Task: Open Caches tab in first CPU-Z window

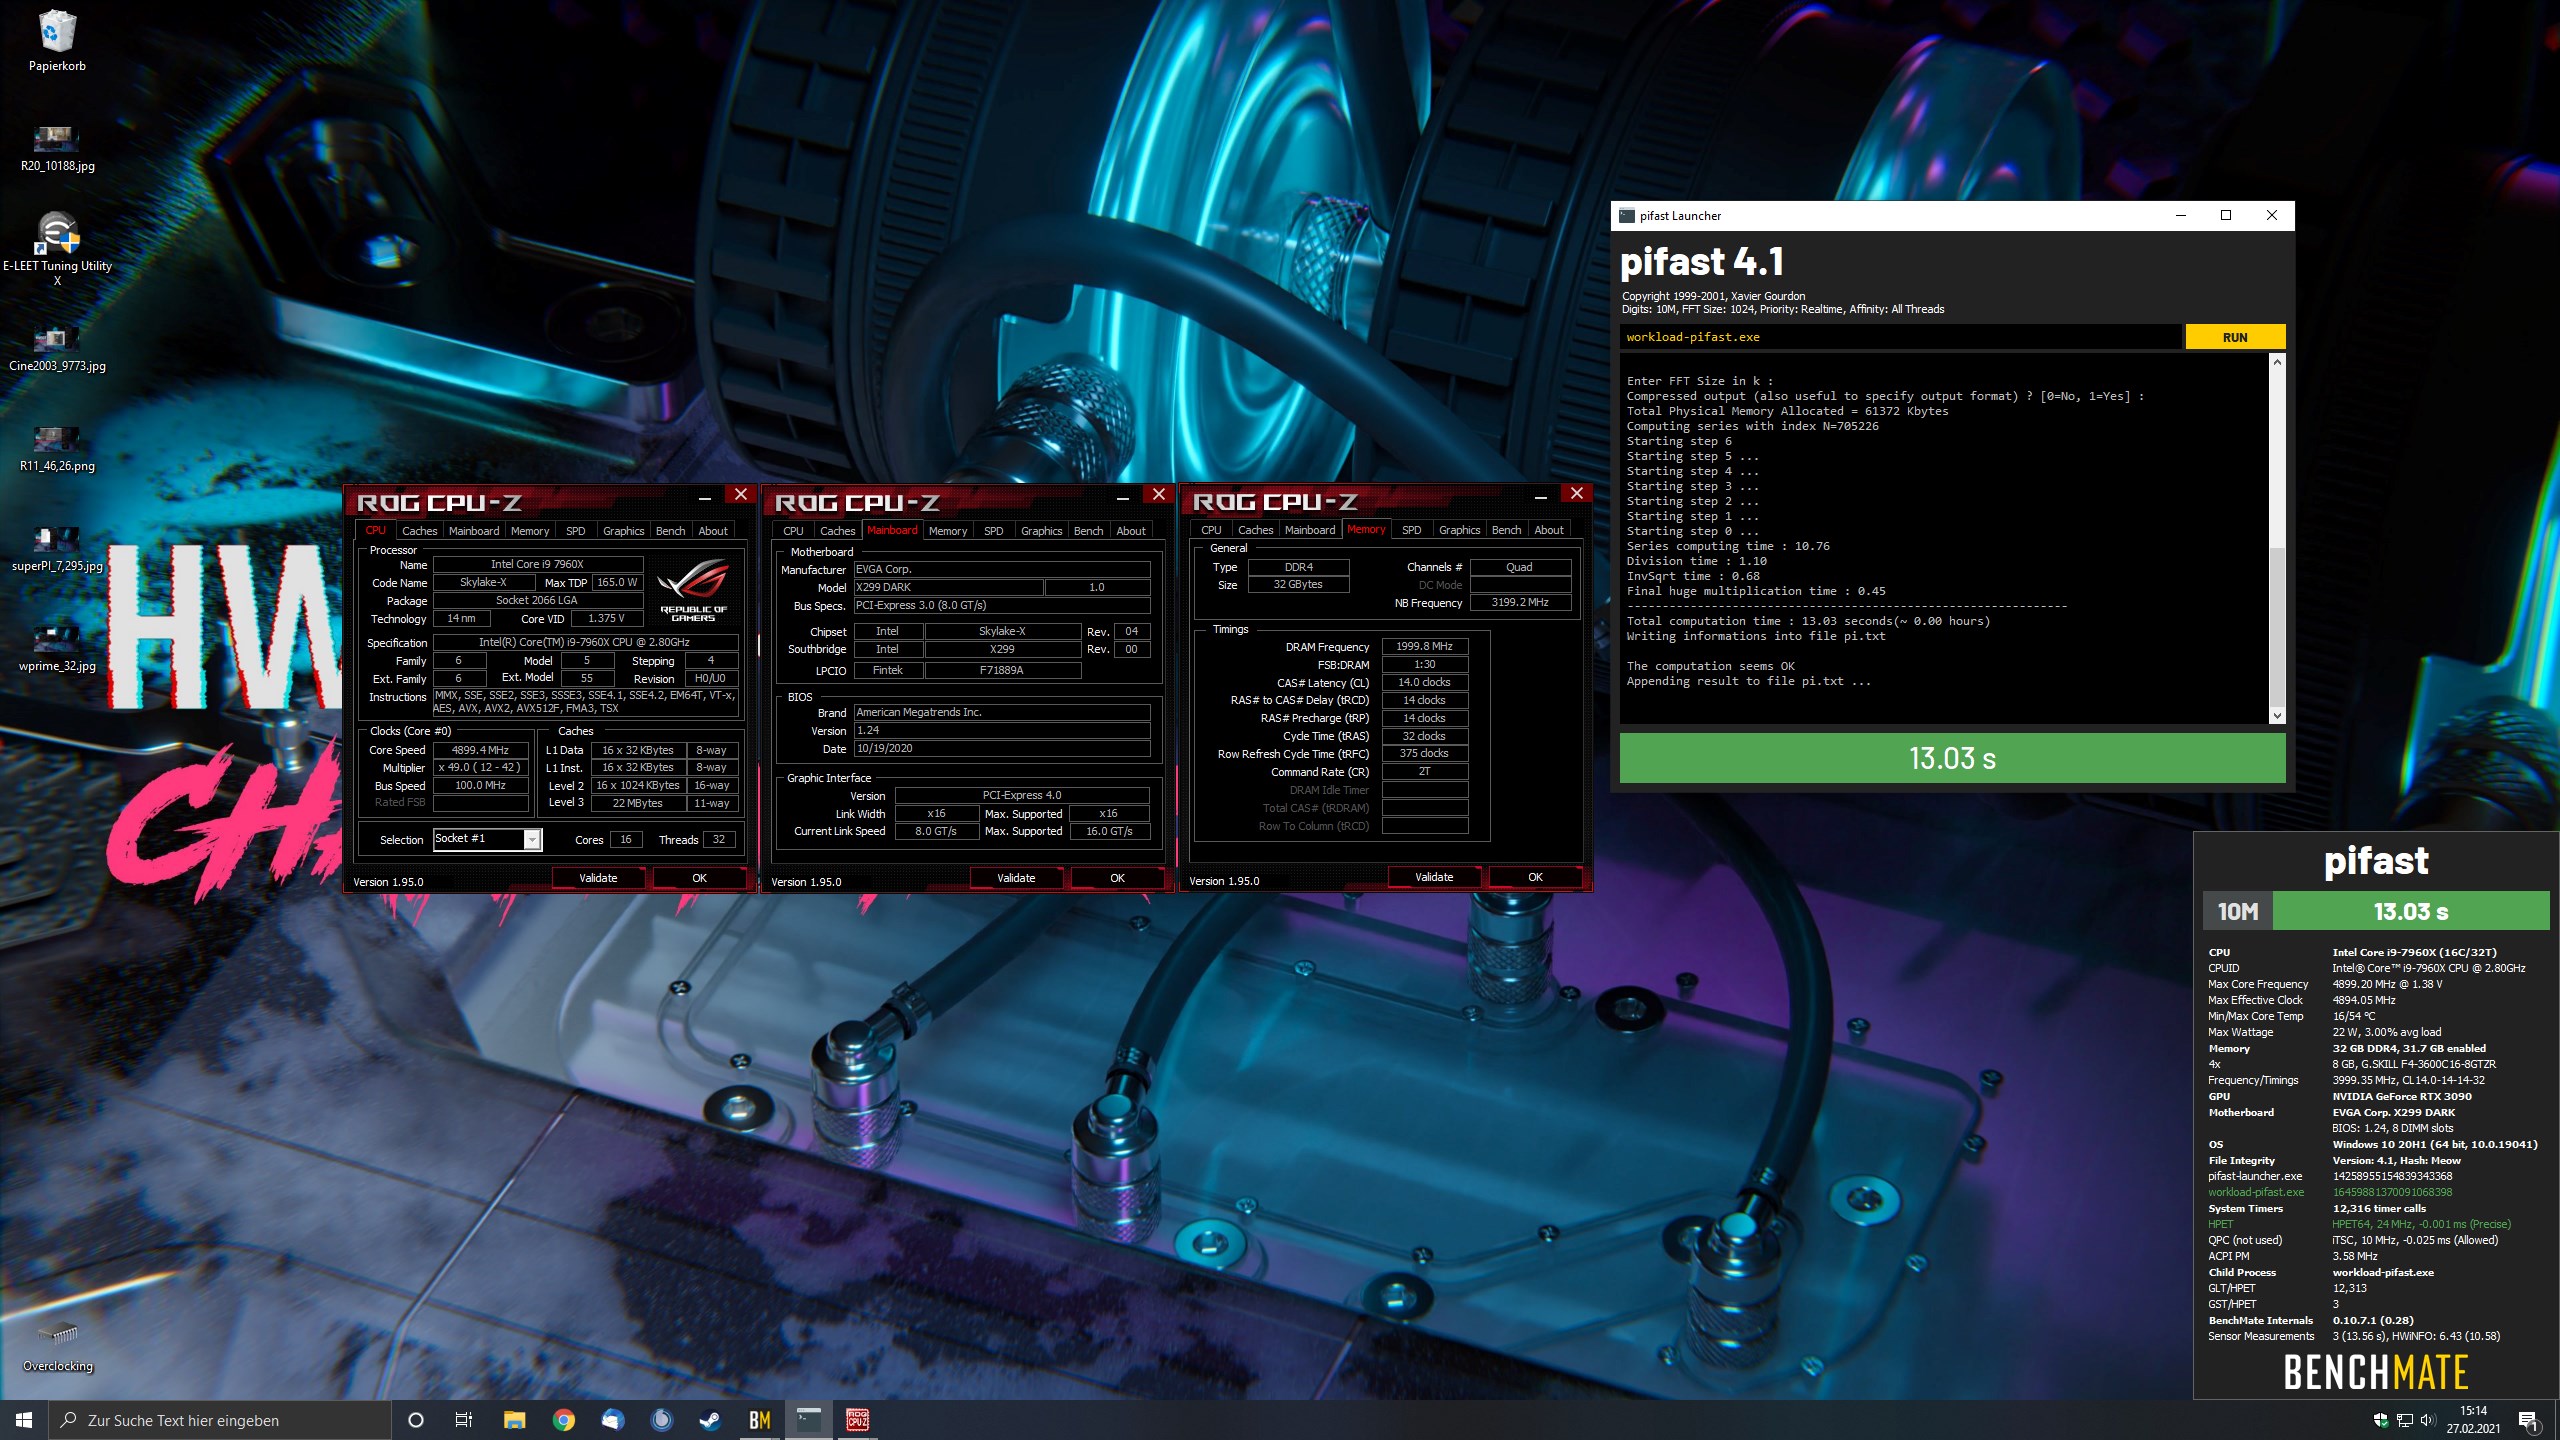Action: tap(419, 531)
